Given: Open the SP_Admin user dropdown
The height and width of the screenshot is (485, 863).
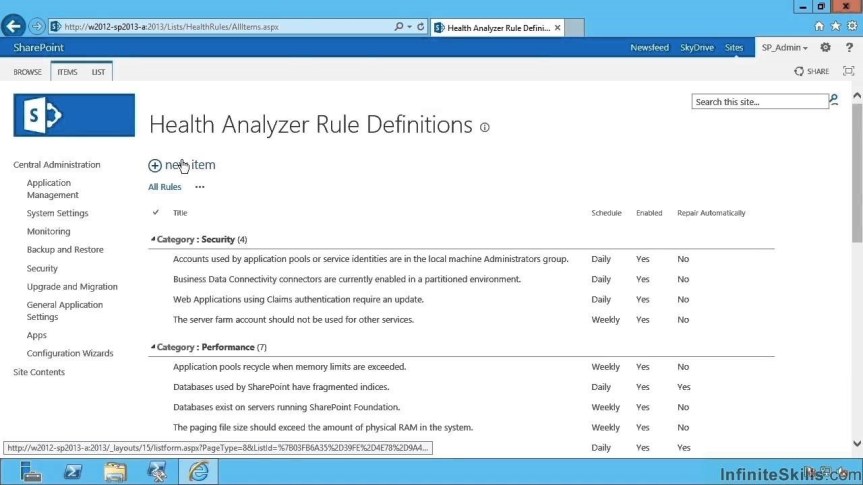Looking at the screenshot, I should 784,48.
